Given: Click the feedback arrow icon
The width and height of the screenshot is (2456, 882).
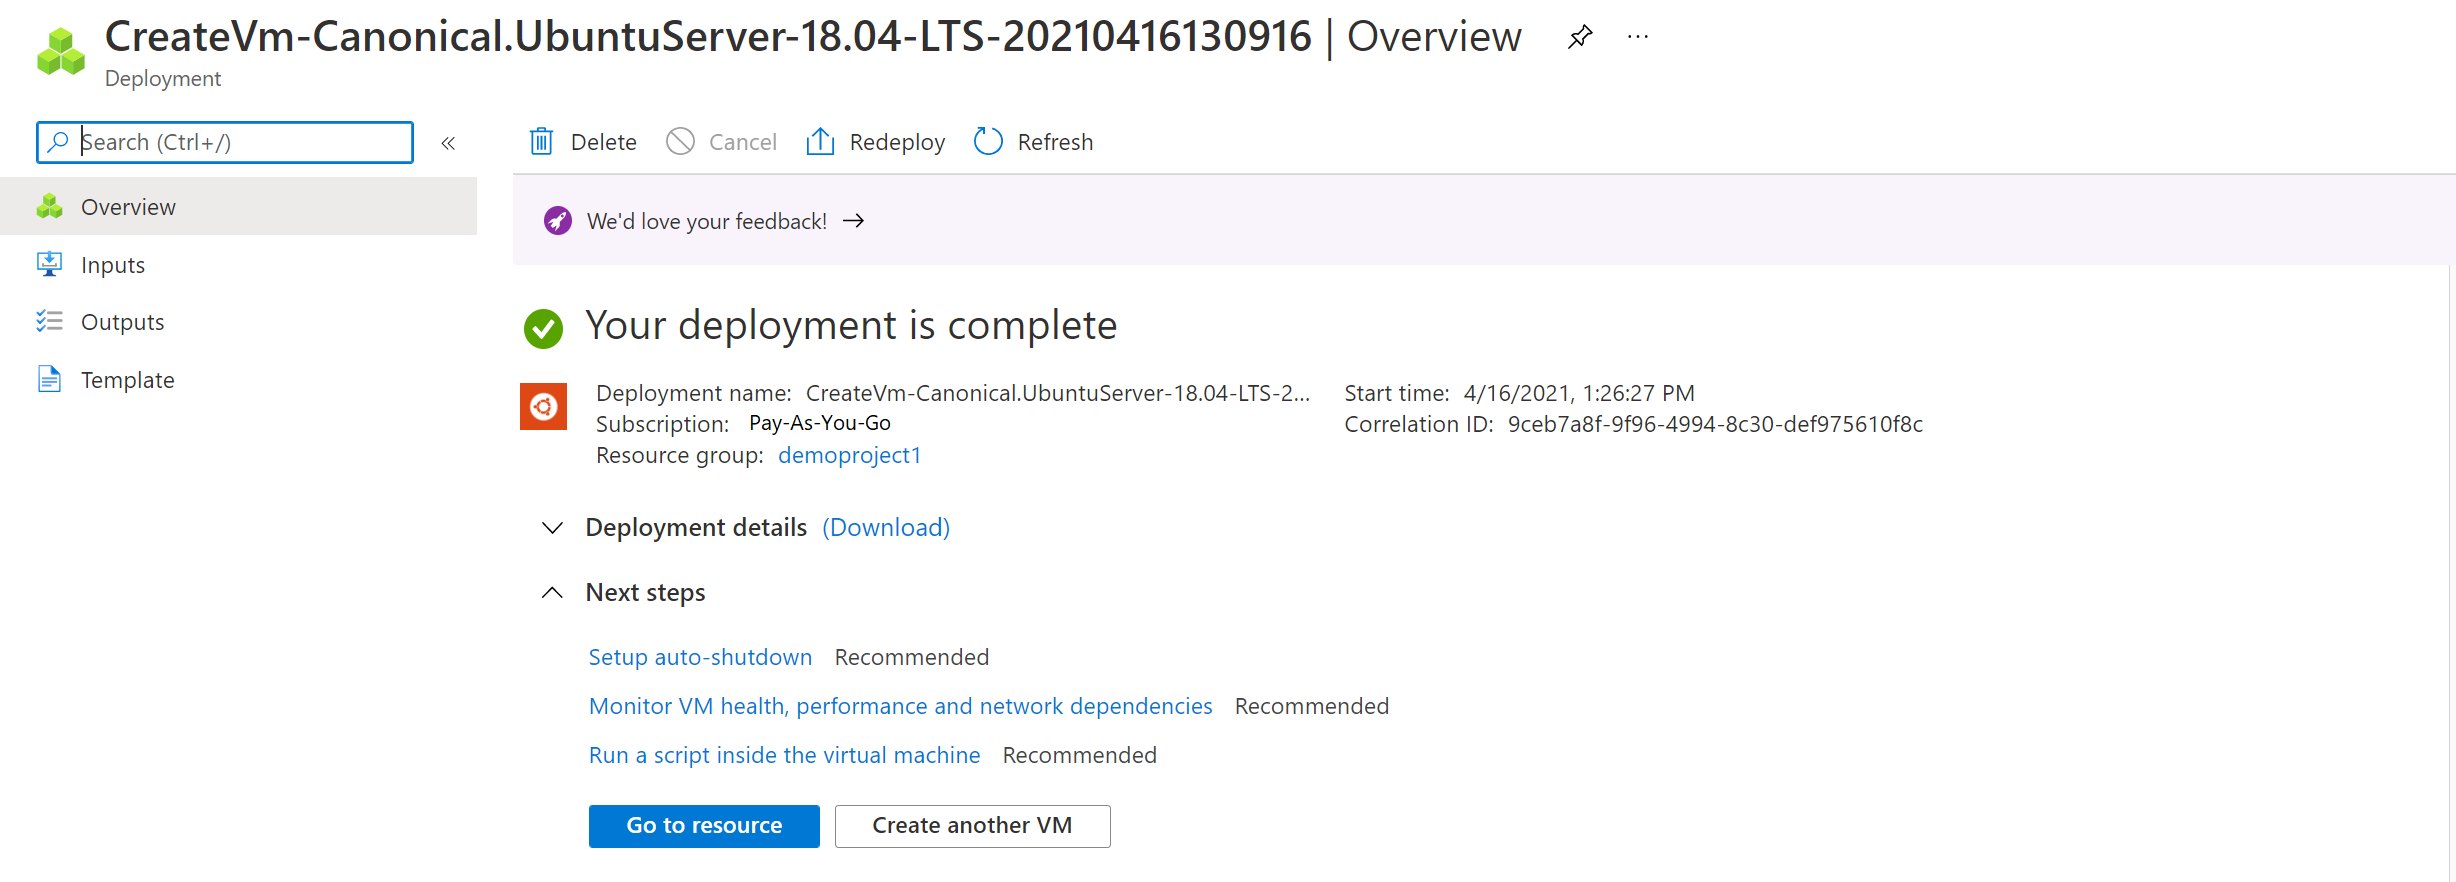Looking at the screenshot, I should pyautogui.click(x=853, y=221).
